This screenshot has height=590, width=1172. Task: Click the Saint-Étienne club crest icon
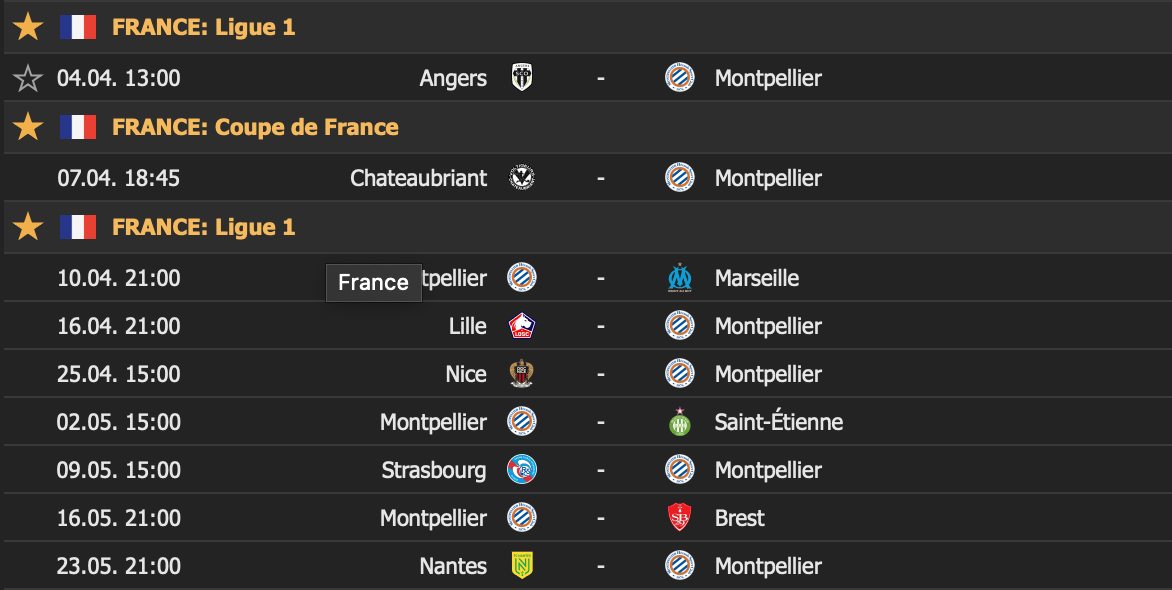point(680,422)
